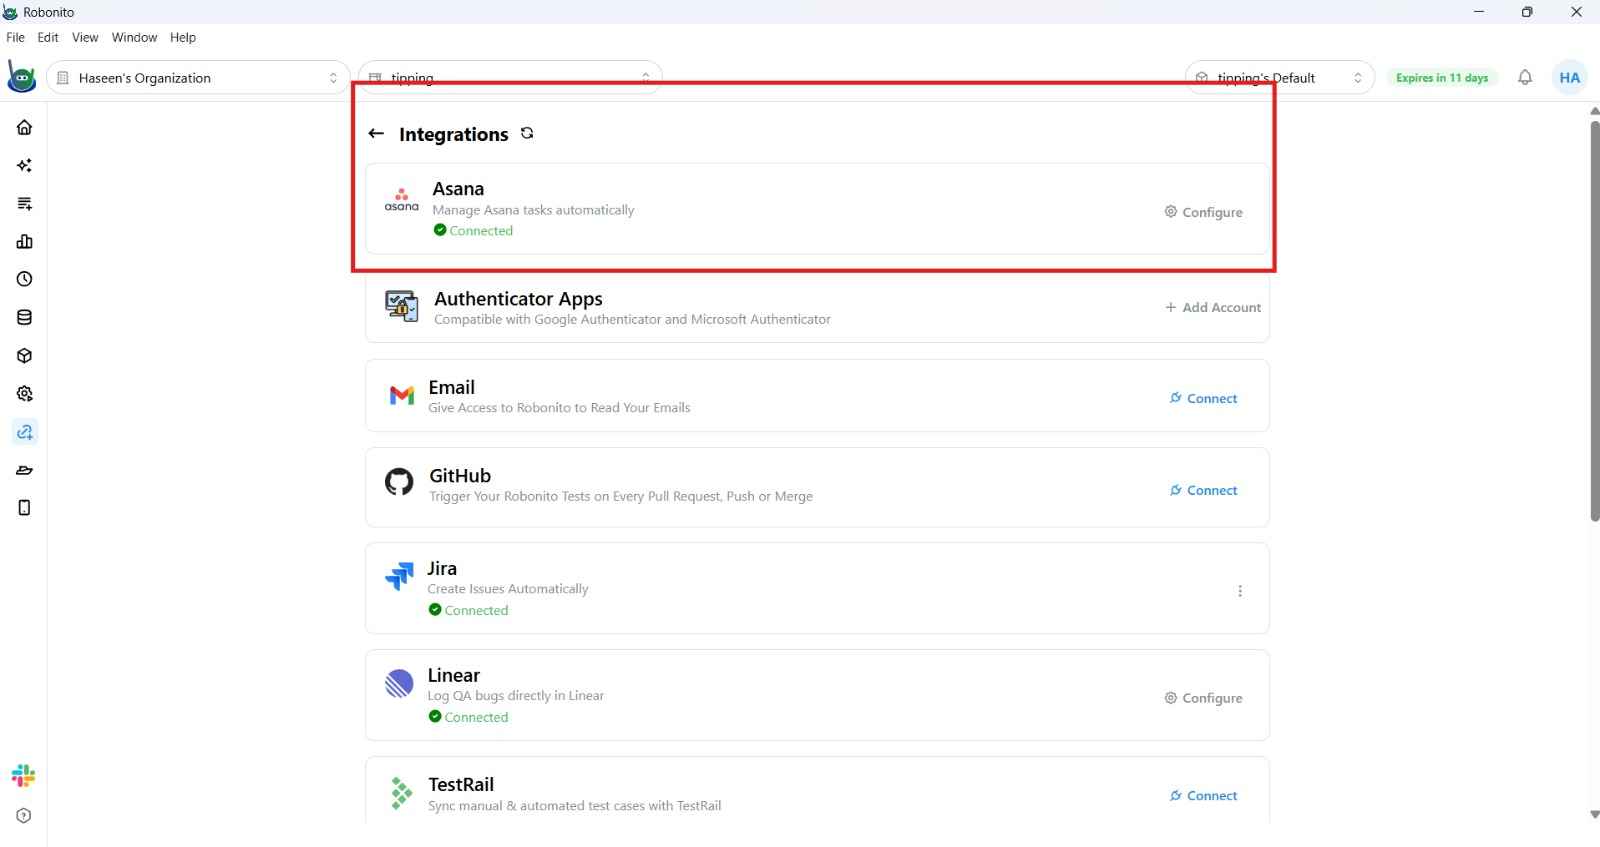
Task: Click the Expires in 11 days badge
Action: coord(1441,77)
